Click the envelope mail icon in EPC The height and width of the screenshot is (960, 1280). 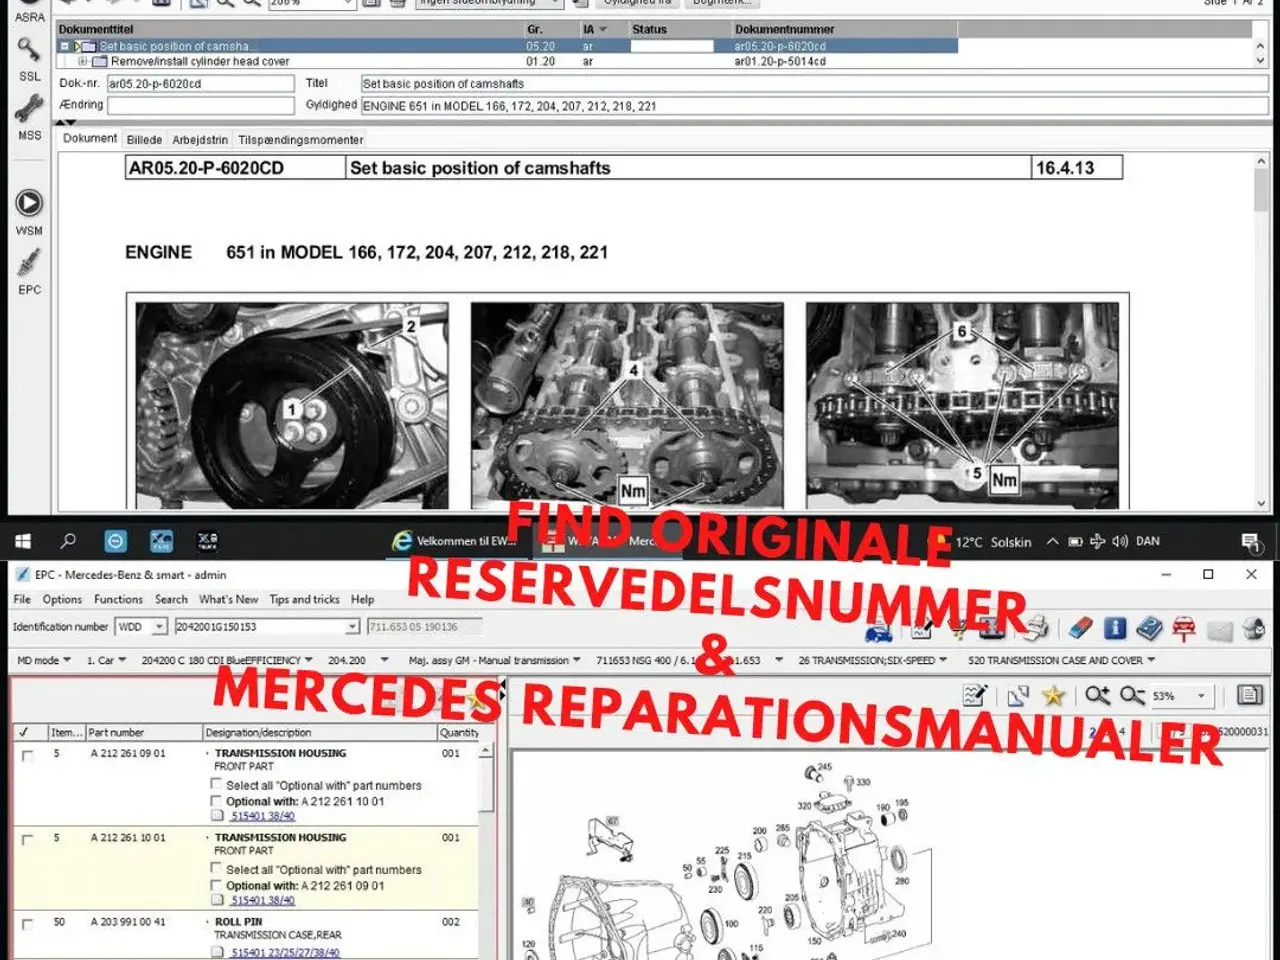point(1219,630)
